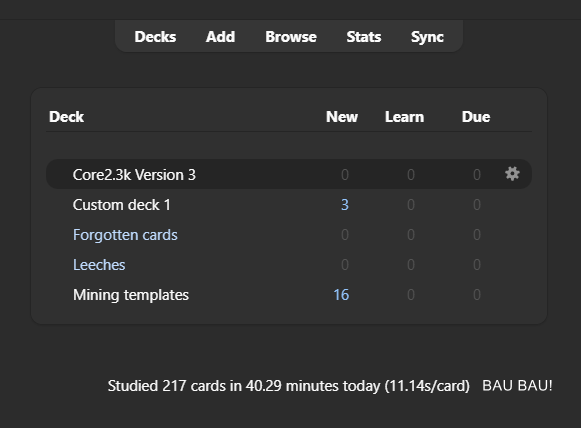This screenshot has width=581, height=428.
Task: Click the BAU BAU! text
Action: click(517, 385)
